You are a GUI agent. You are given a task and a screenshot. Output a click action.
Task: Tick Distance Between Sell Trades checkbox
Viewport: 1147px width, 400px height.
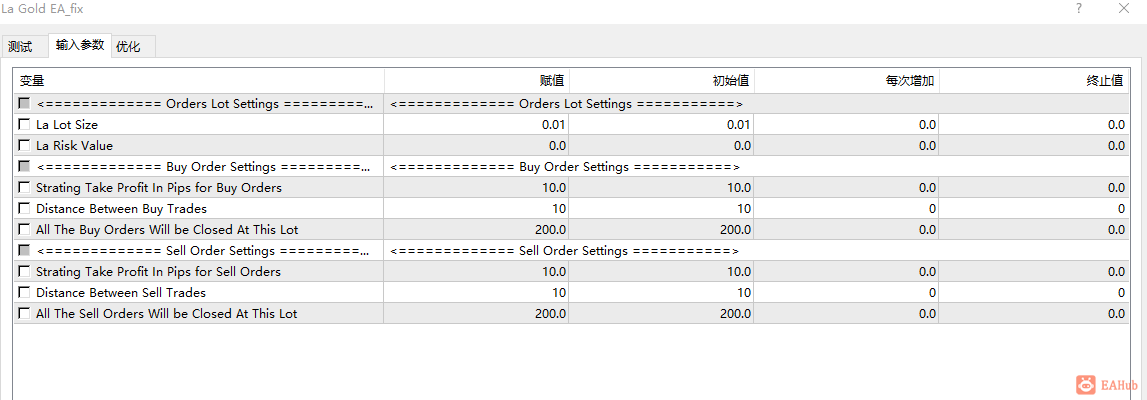pyautogui.click(x=24, y=293)
